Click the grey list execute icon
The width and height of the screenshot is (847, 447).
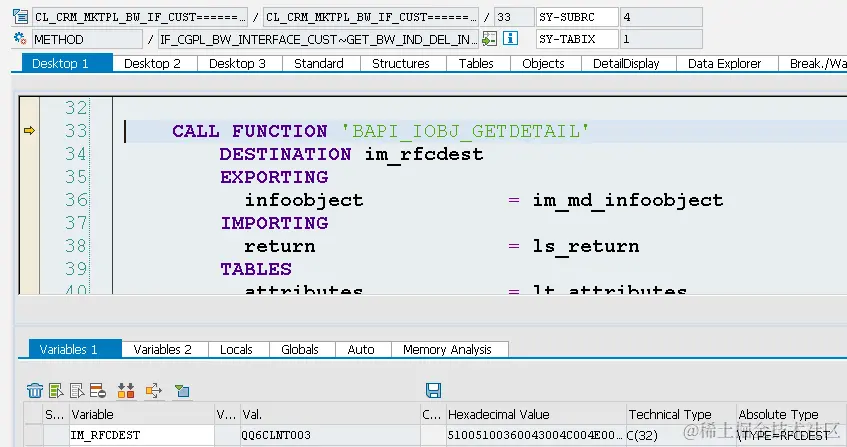pos(77,390)
